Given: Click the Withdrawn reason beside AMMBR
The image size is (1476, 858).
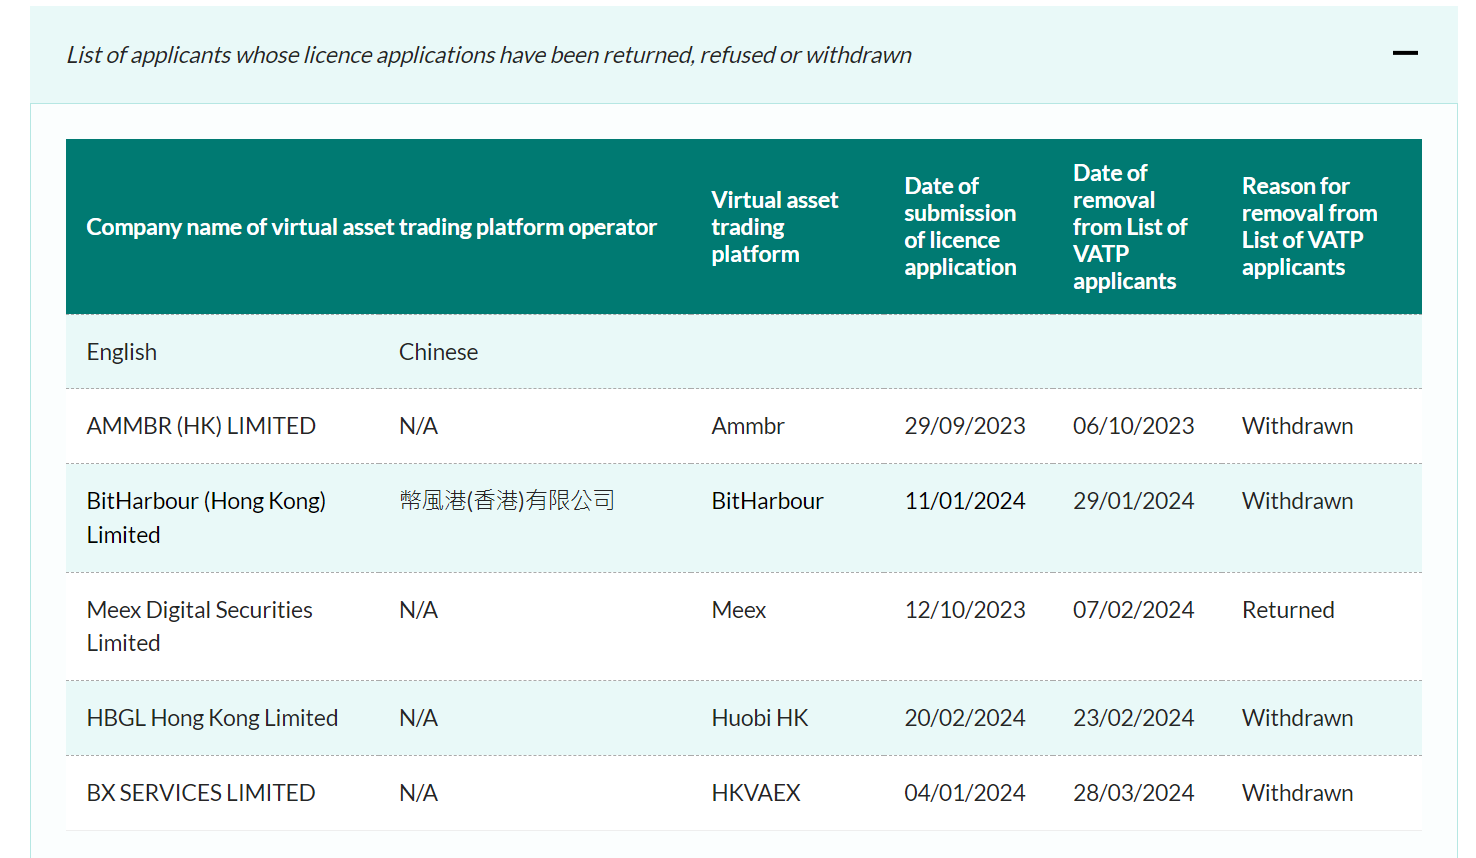Looking at the screenshot, I should pyautogui.click(x=1297, y=425).
